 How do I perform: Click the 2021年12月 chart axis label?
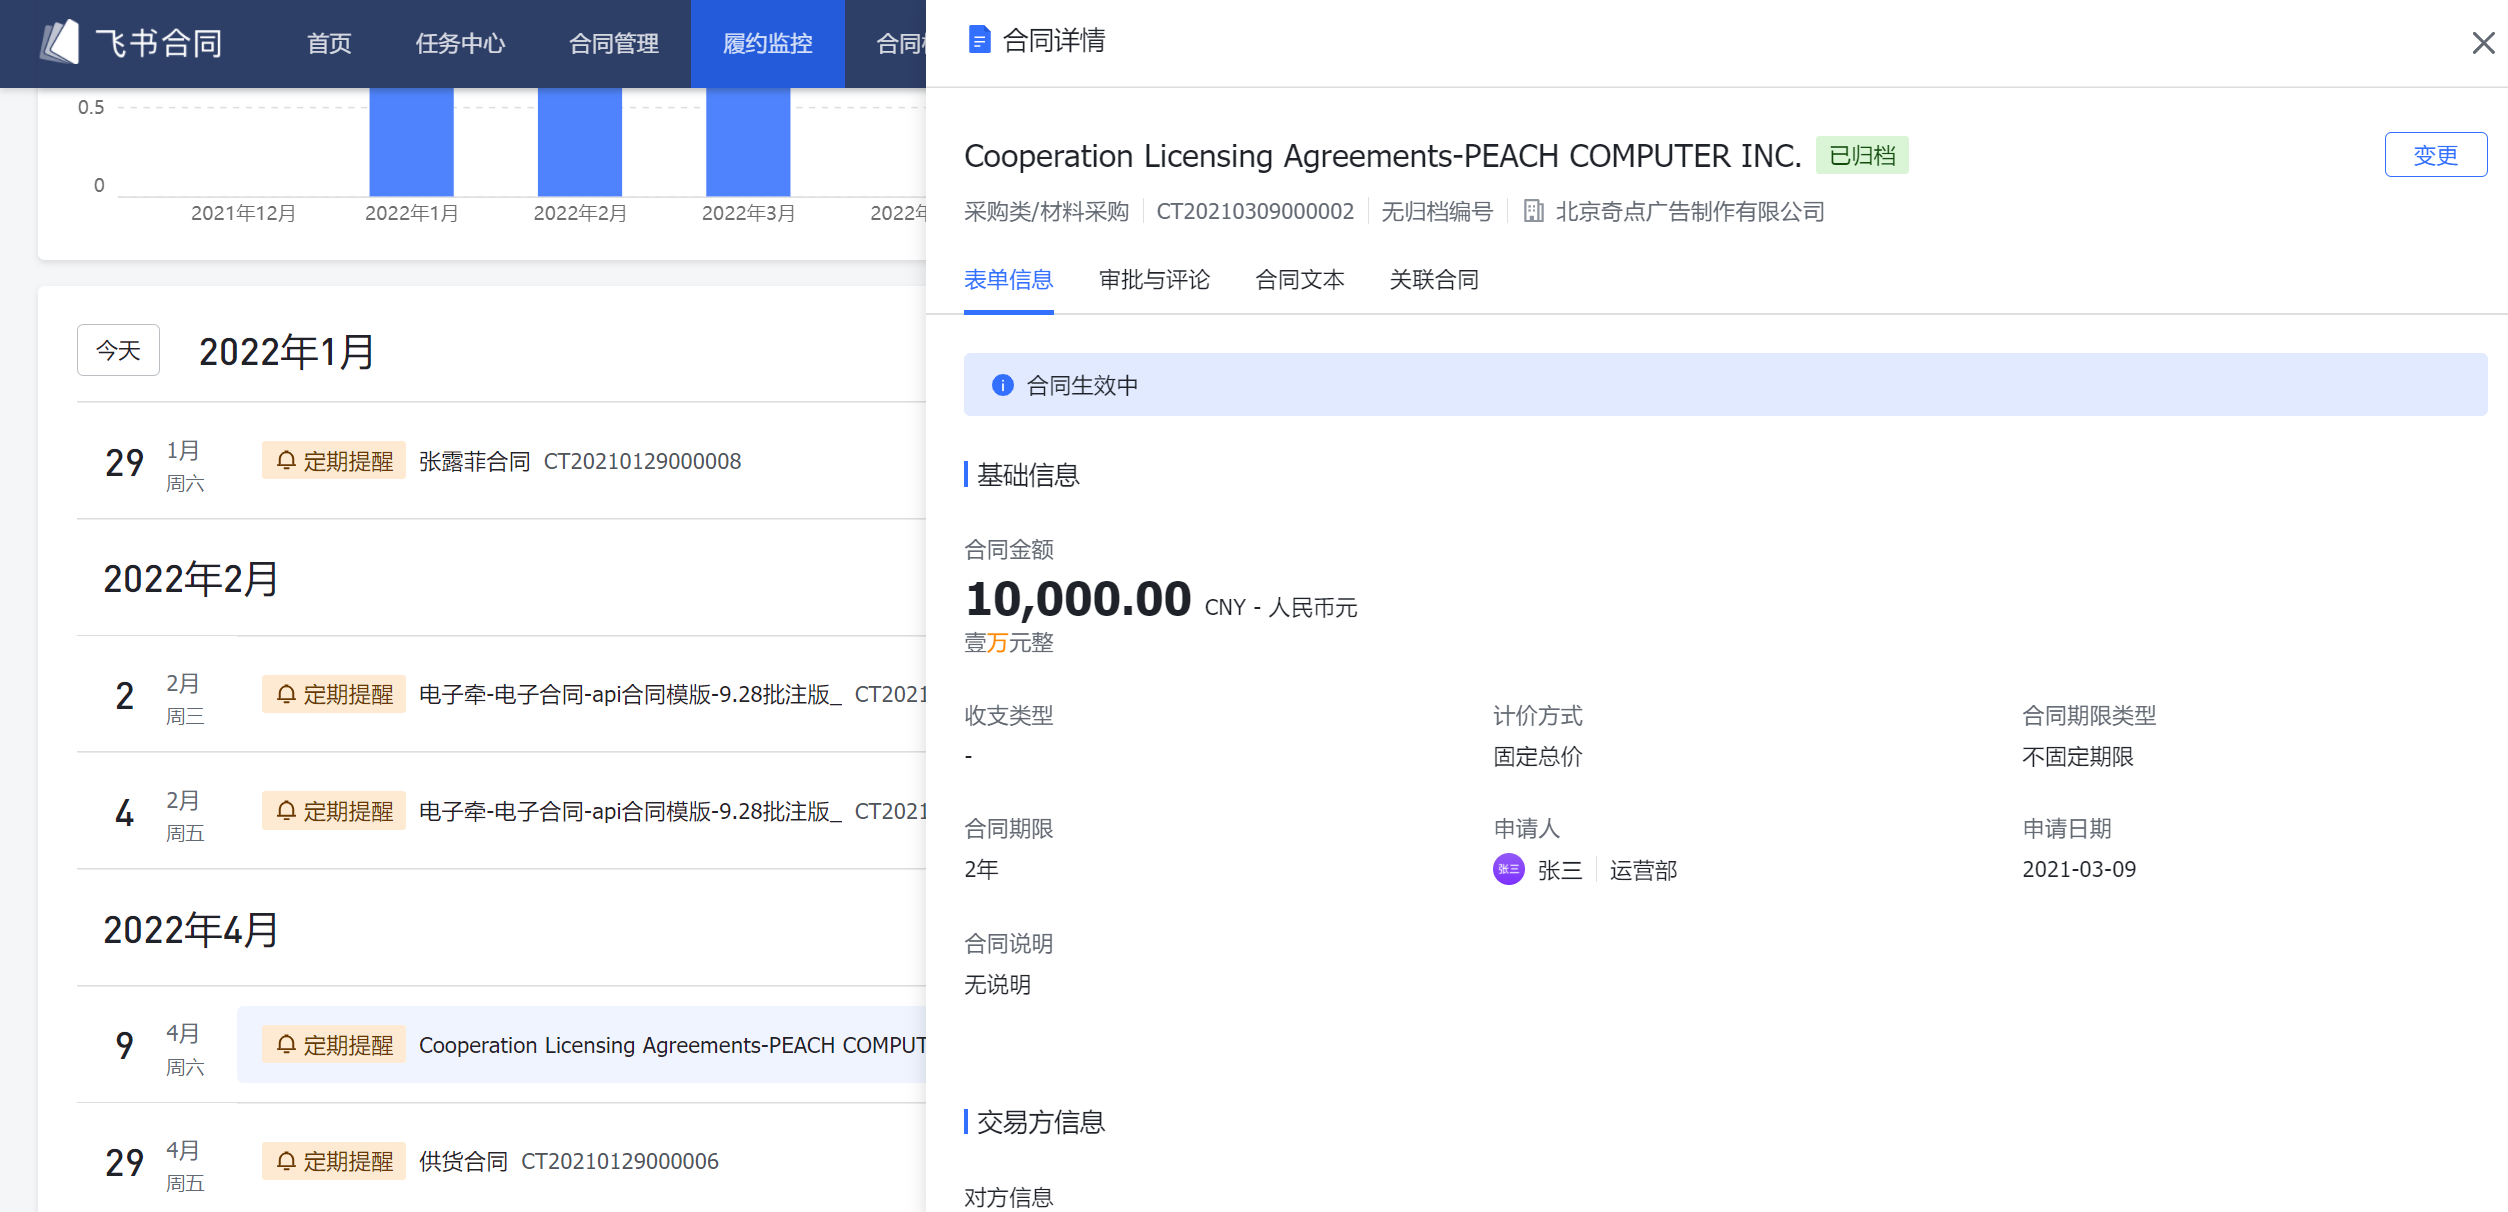point(243,213)
